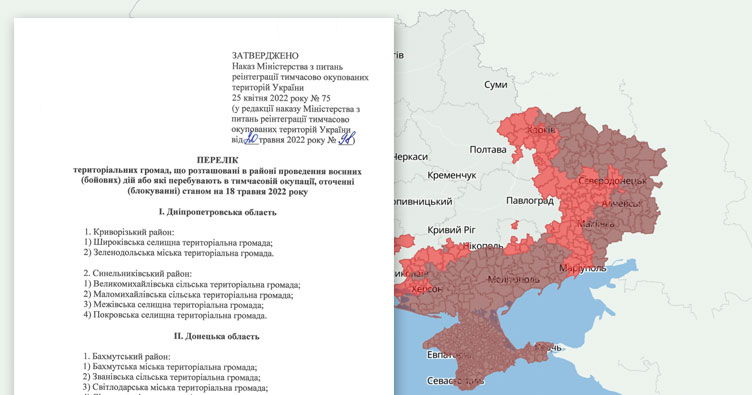Click the ПЕРЕЛІК document title
Image resolution: width=752 pixels, height=395 pixels.
(x=217, y=160)
